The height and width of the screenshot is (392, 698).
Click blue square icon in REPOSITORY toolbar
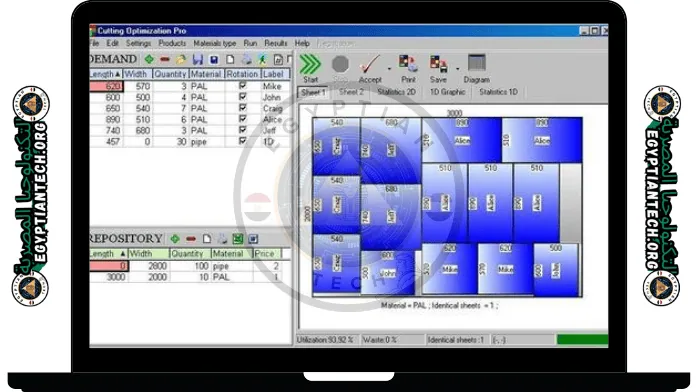pos(253,239)
